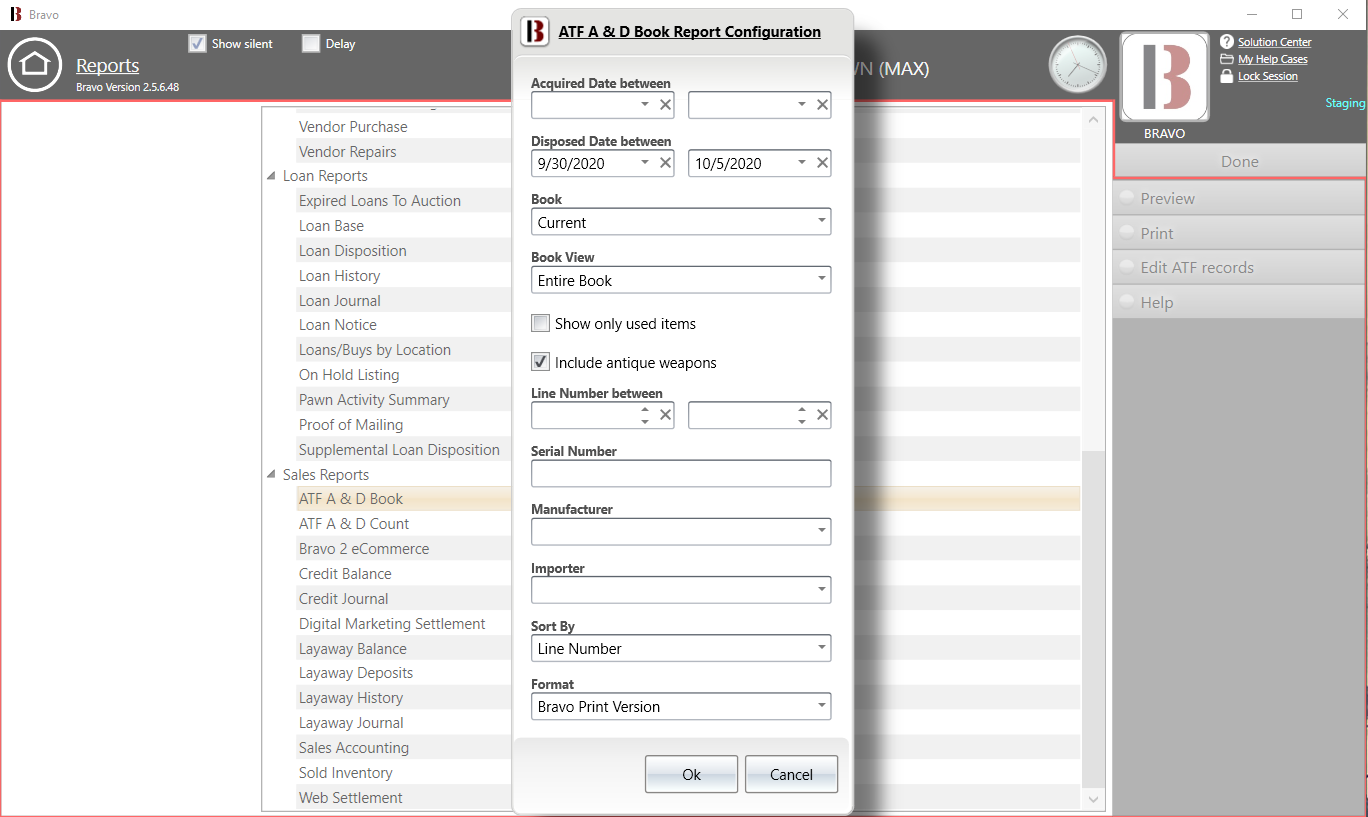Clear the first Line Number field
The width and height of the screenshot is (1368, 817).
[x=666, y=415]
